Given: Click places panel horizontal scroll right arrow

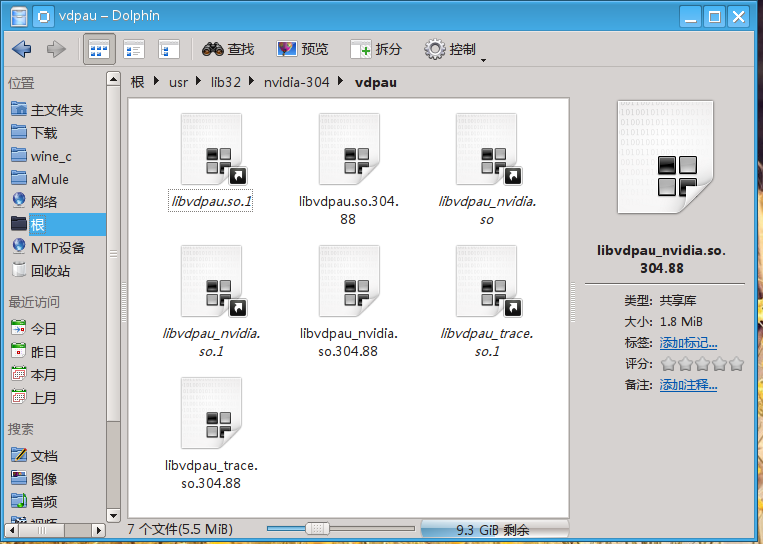Looking at the screenshot, I should [99, 530].
